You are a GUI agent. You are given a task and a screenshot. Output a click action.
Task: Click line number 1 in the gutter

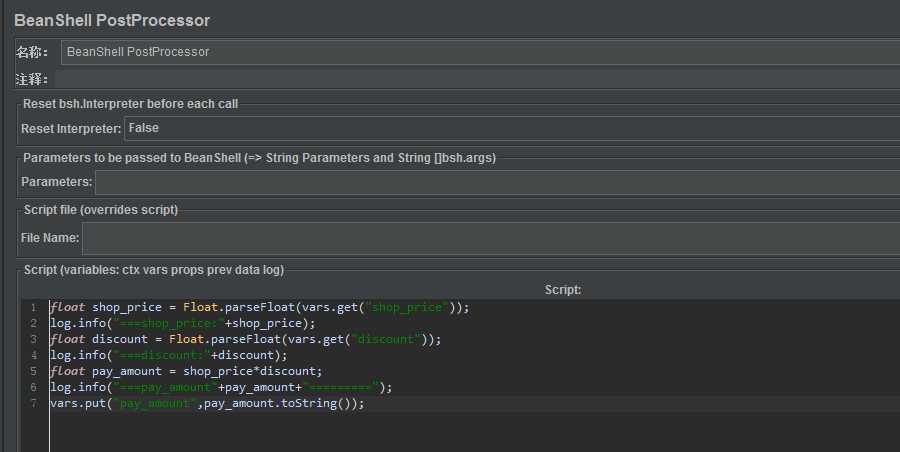(x=34, y=307)
